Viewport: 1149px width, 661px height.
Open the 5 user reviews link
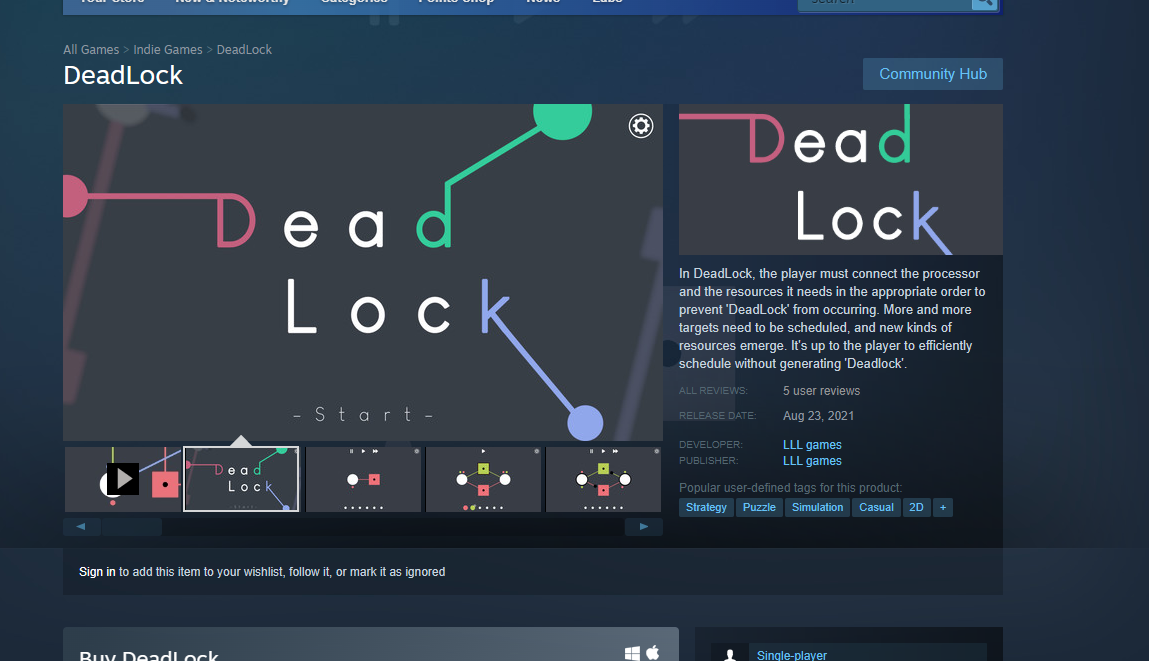tap(821, 391)
